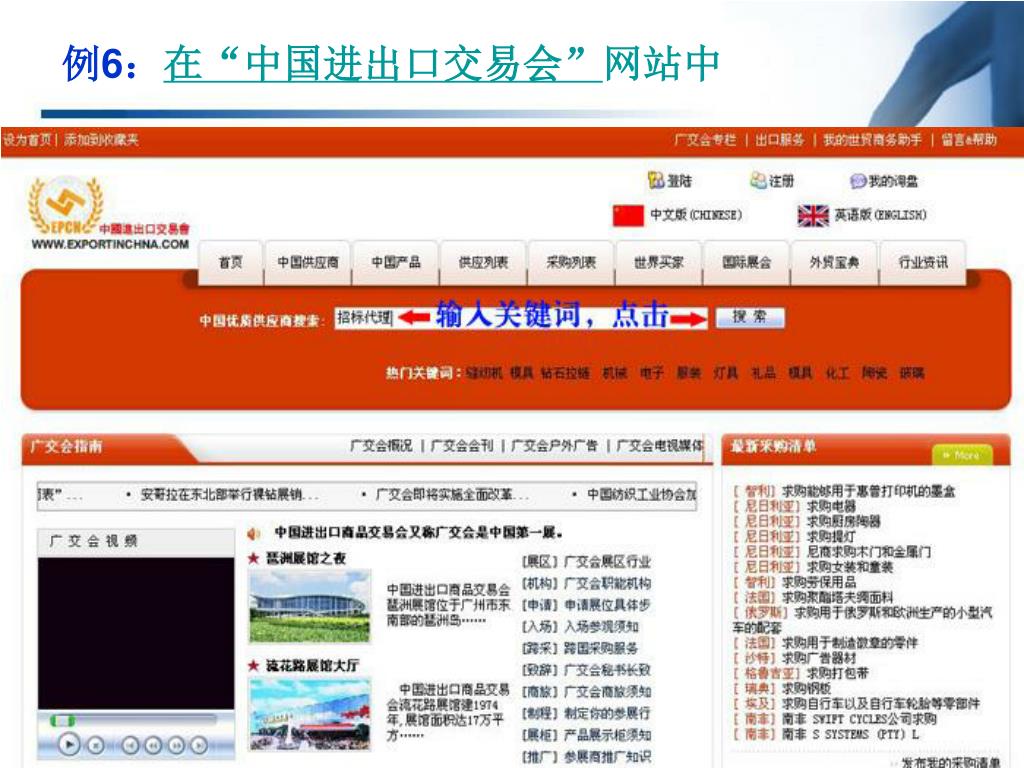Screen dimensions: 1024x768
Task: Open slide title link 中国进出口交易会
Action: click(x=383, y=63)
